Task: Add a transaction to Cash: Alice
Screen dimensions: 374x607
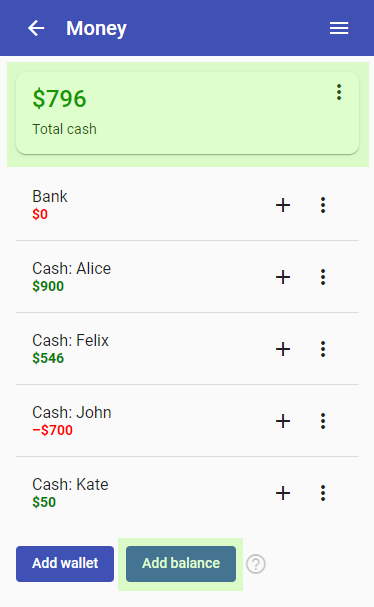Action: [283, 277]
